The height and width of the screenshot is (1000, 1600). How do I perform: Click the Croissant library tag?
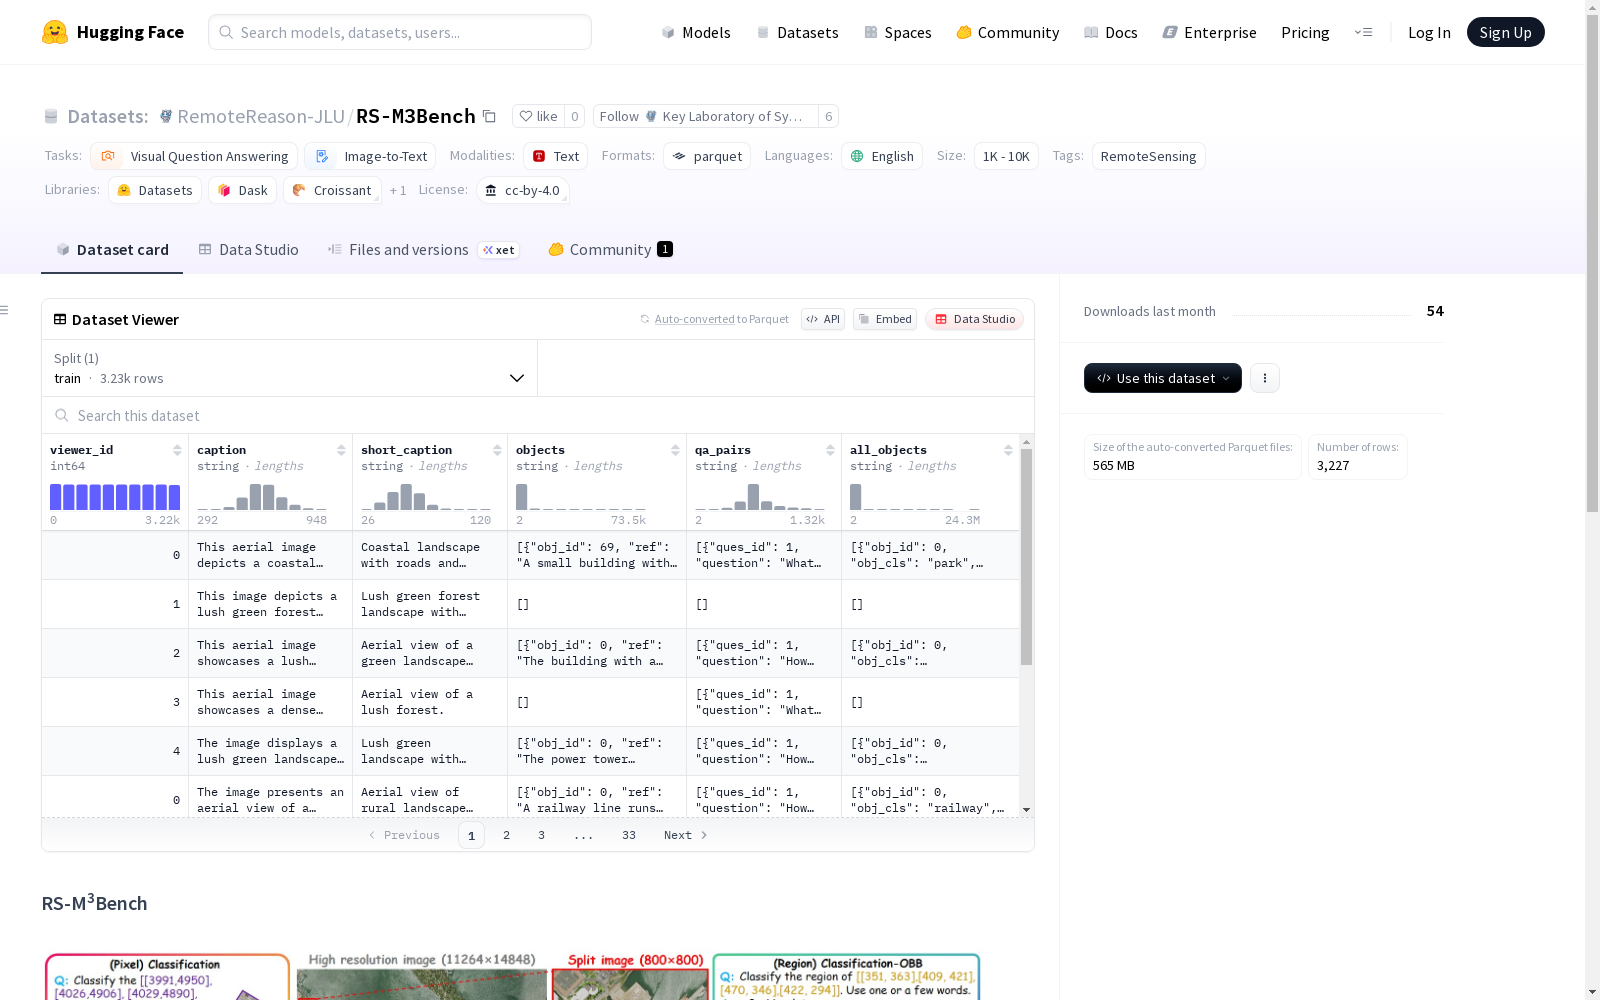332,190
